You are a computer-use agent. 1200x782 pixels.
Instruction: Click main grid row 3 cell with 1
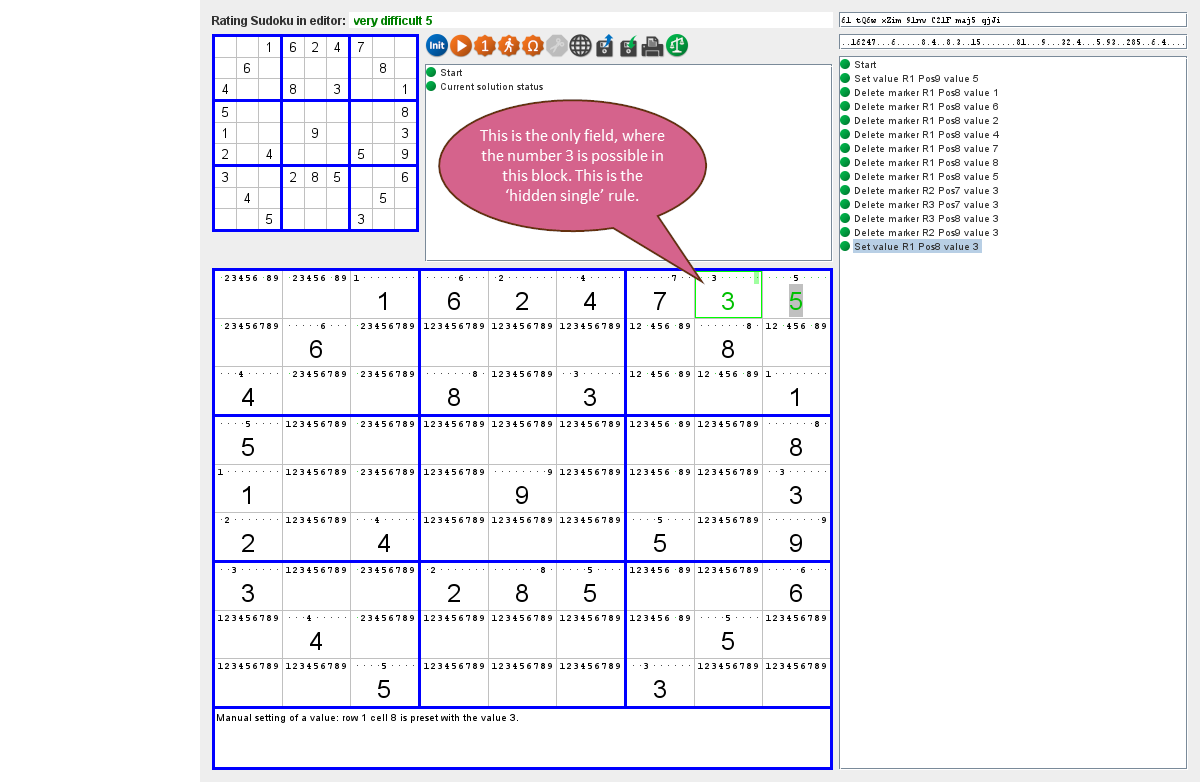[796, 390]
